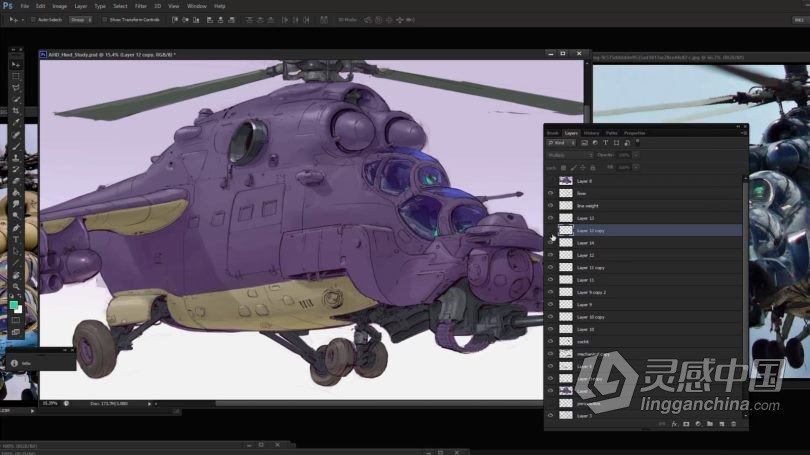Open the Layer menu
Viewport: 810px width, 455px height.
81,6
